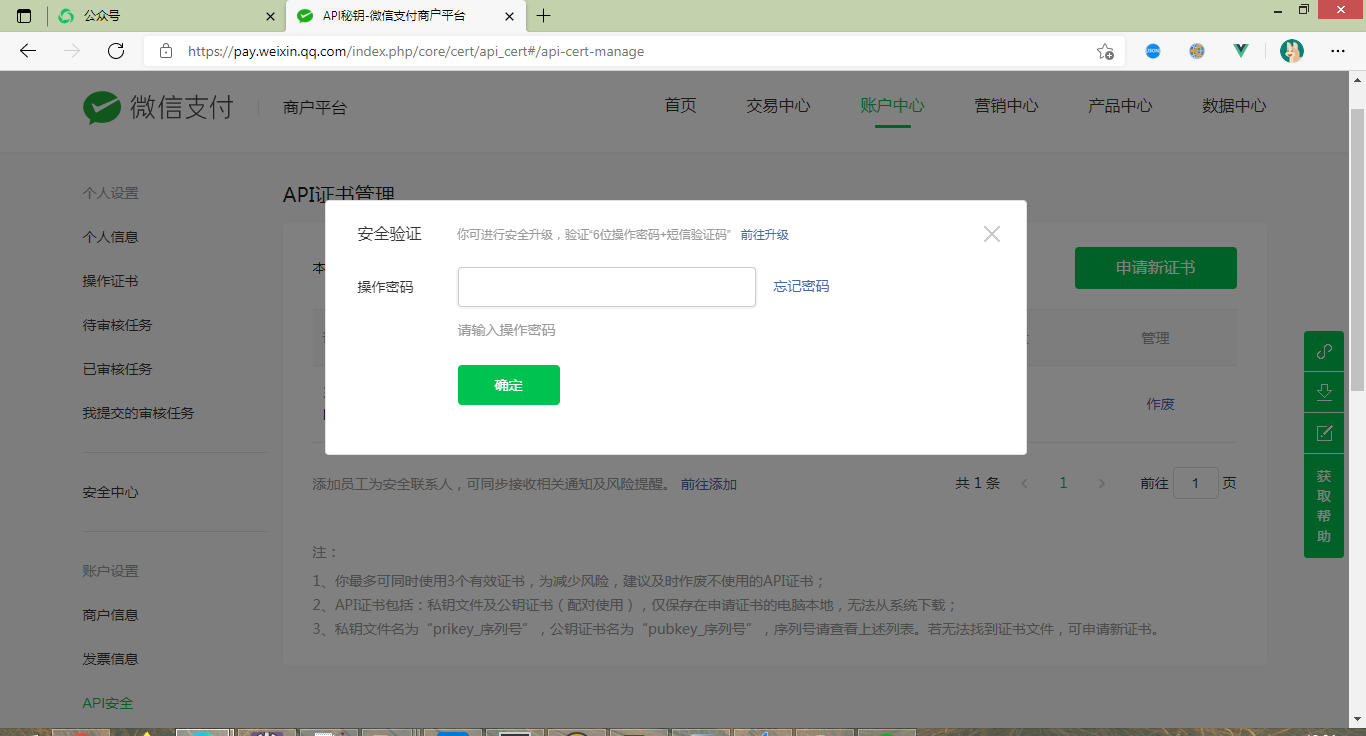Click the edit note icon in the floating panel
1366x736 pixels.
pyautogui.click(x=1324, y=433)
